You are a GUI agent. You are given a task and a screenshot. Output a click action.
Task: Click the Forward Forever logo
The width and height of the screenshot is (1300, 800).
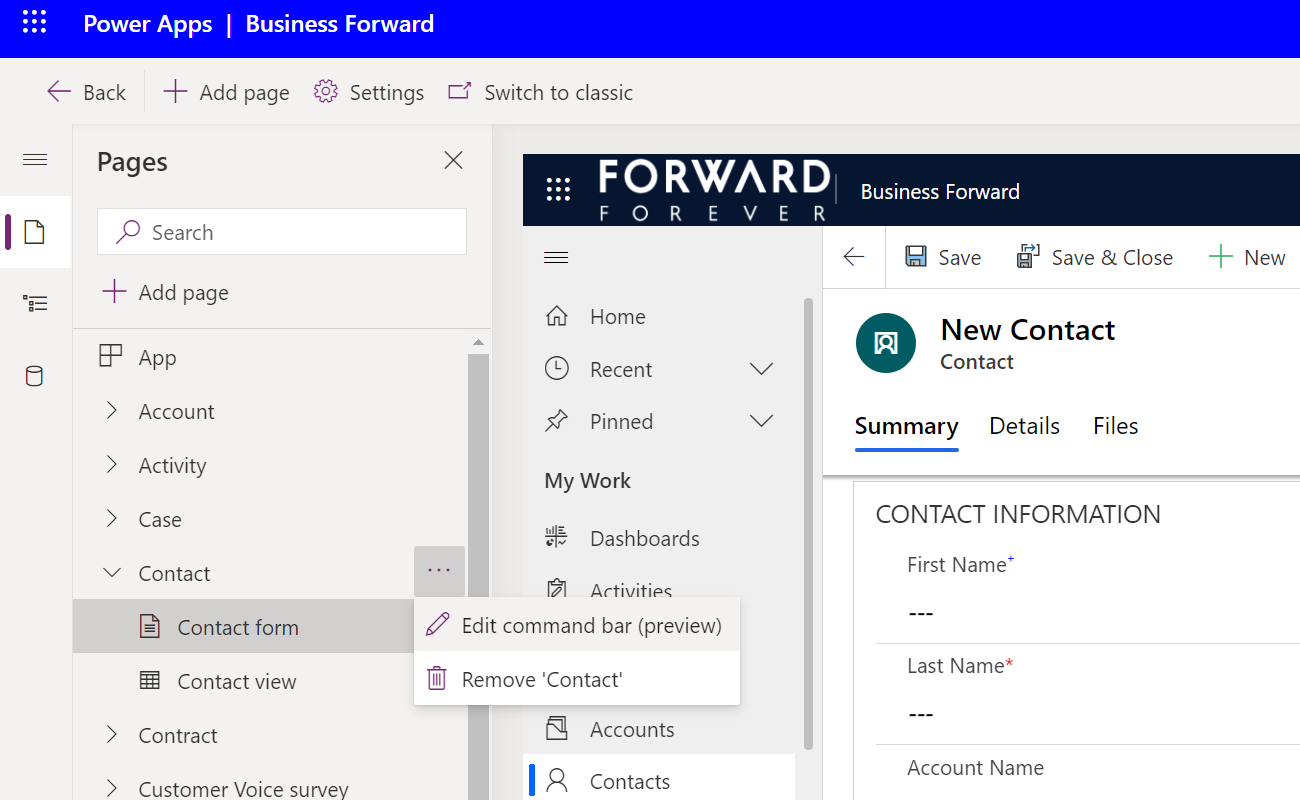714,190
